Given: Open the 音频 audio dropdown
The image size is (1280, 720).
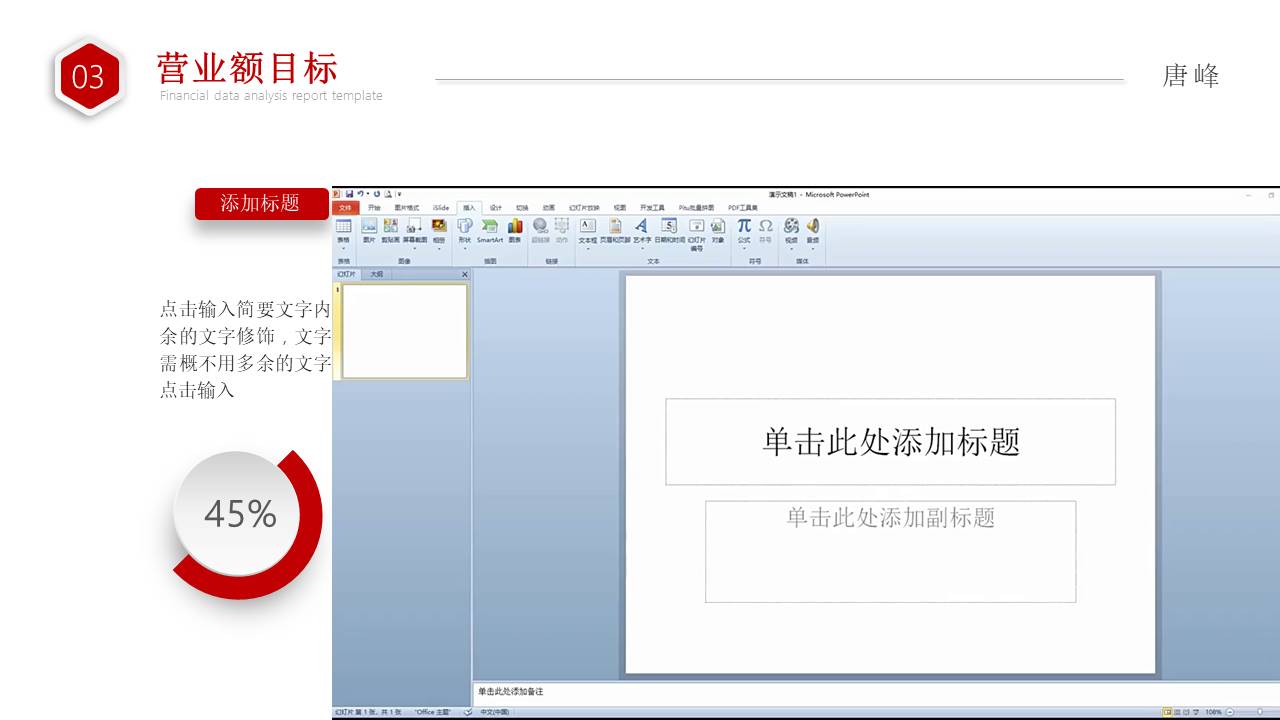Looking at the screenshot, I should [812, 246].
